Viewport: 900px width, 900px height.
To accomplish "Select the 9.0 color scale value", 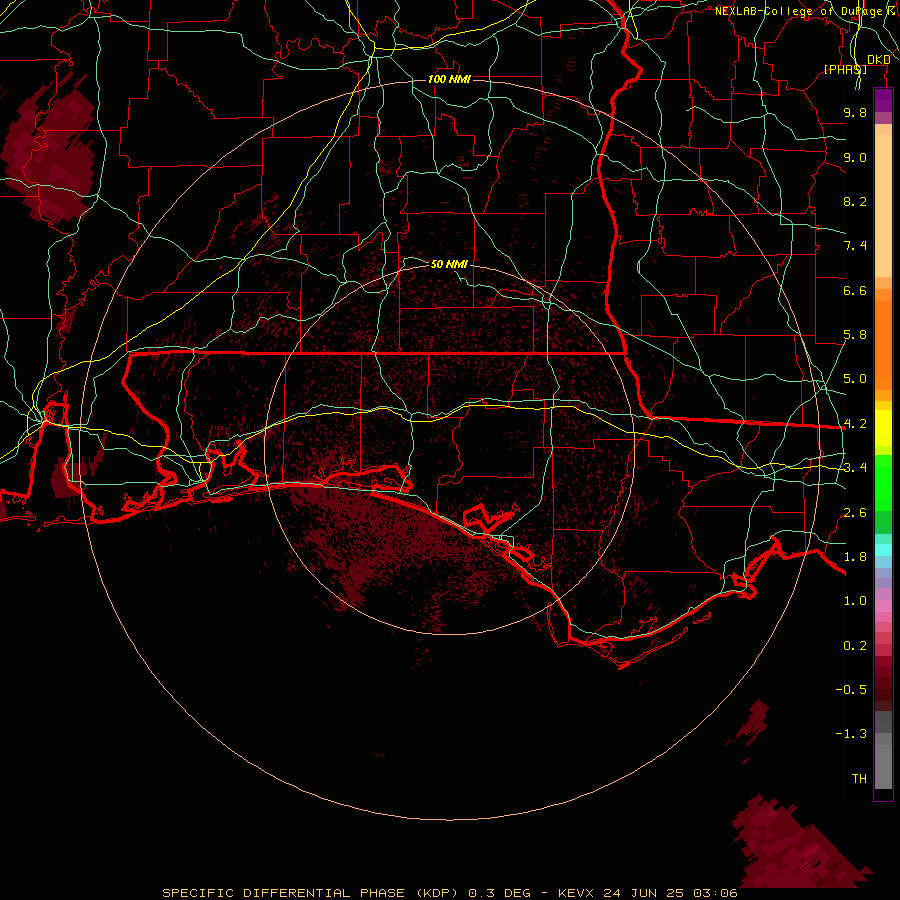I will pos(855,157).
